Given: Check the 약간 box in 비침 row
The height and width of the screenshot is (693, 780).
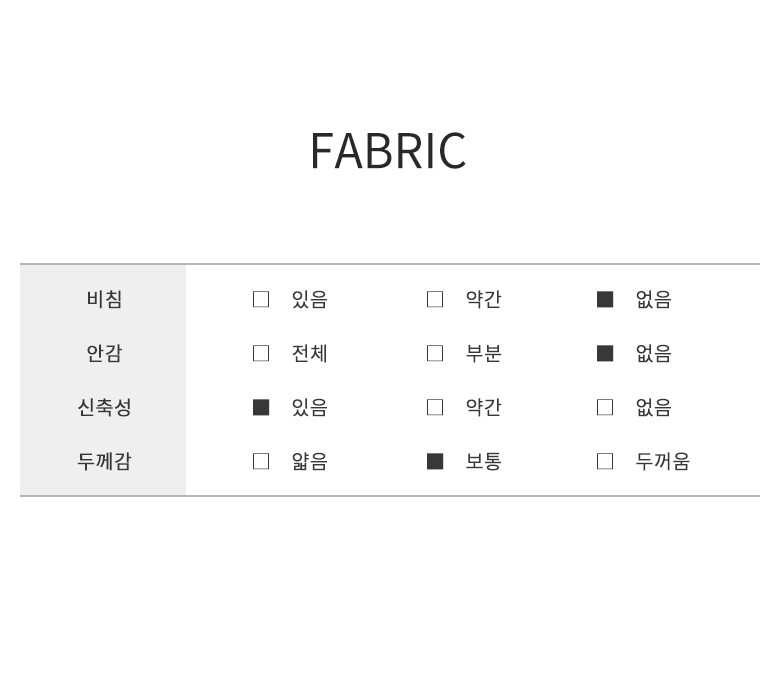Looking at the screenshot, I should (435, 299).
